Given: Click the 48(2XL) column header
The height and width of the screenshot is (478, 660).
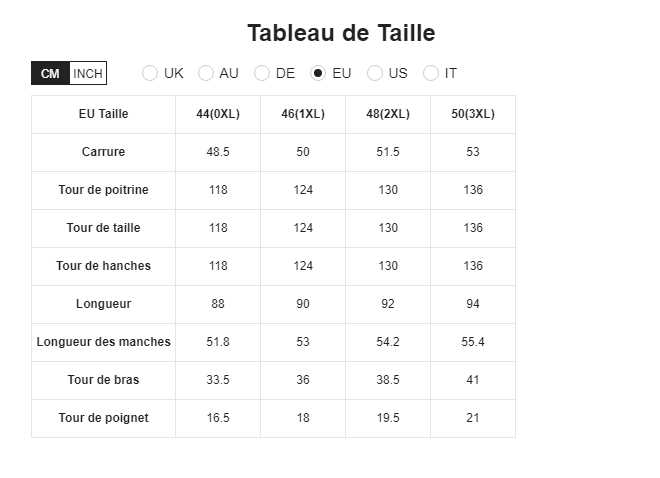Looking at the screenshot, I should click(388, 114).
